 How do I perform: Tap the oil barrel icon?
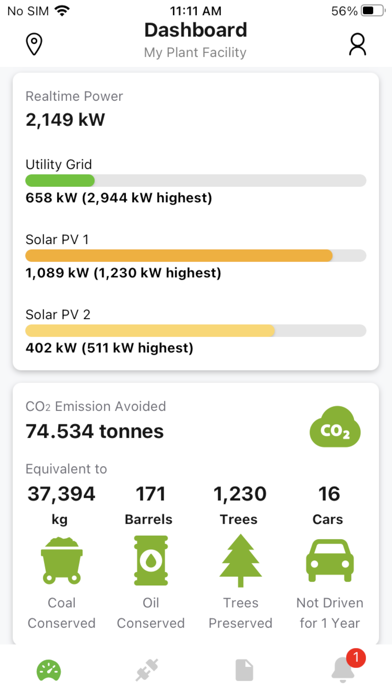point(151,560)
